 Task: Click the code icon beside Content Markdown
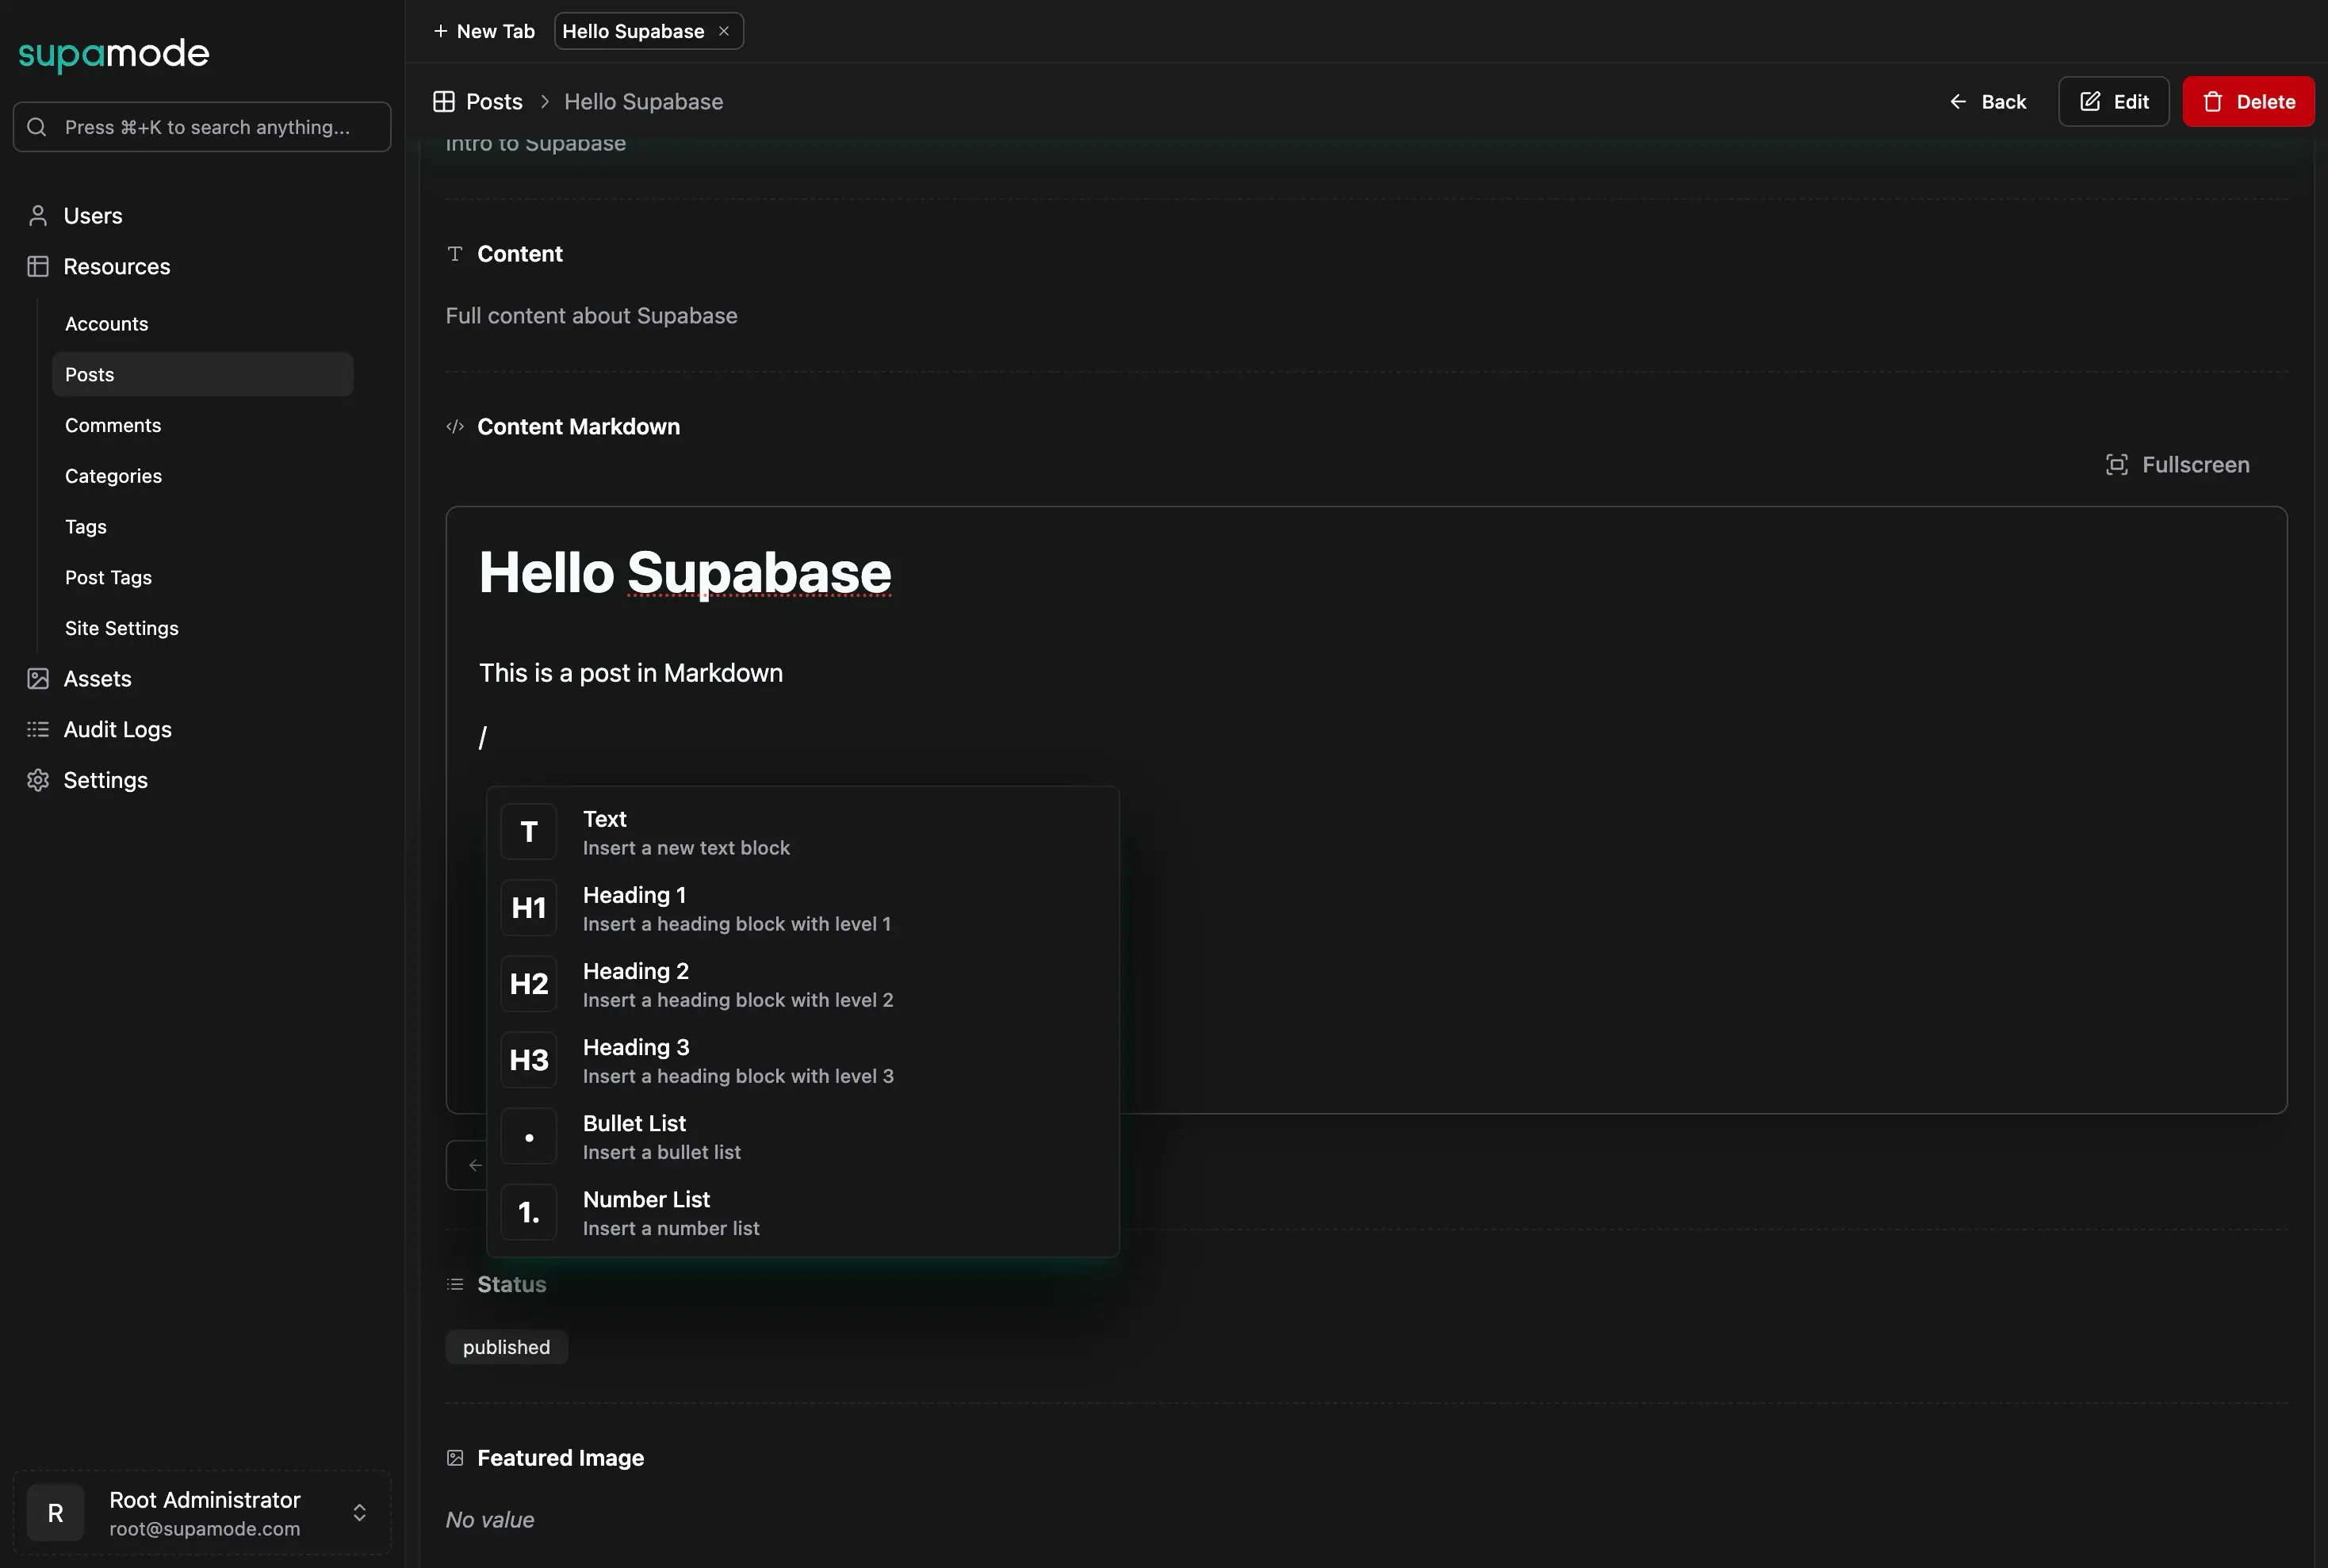[455, 426]
